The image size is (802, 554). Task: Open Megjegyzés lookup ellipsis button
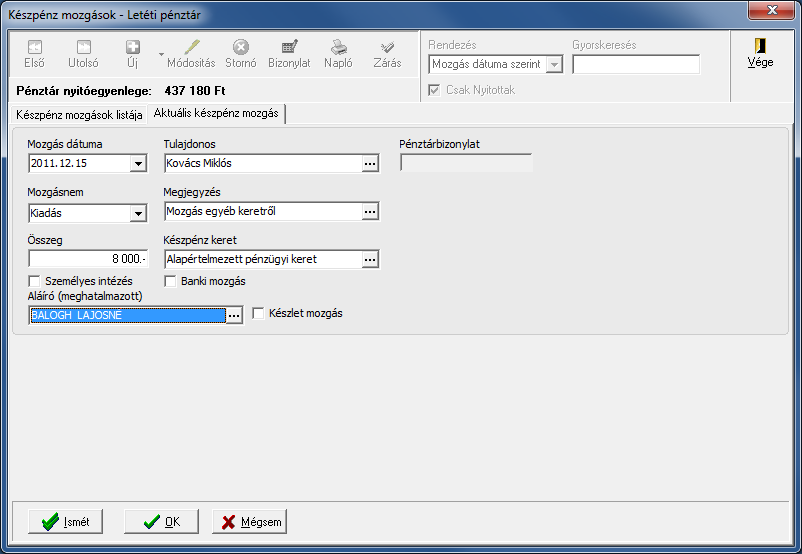coord(370,211)
